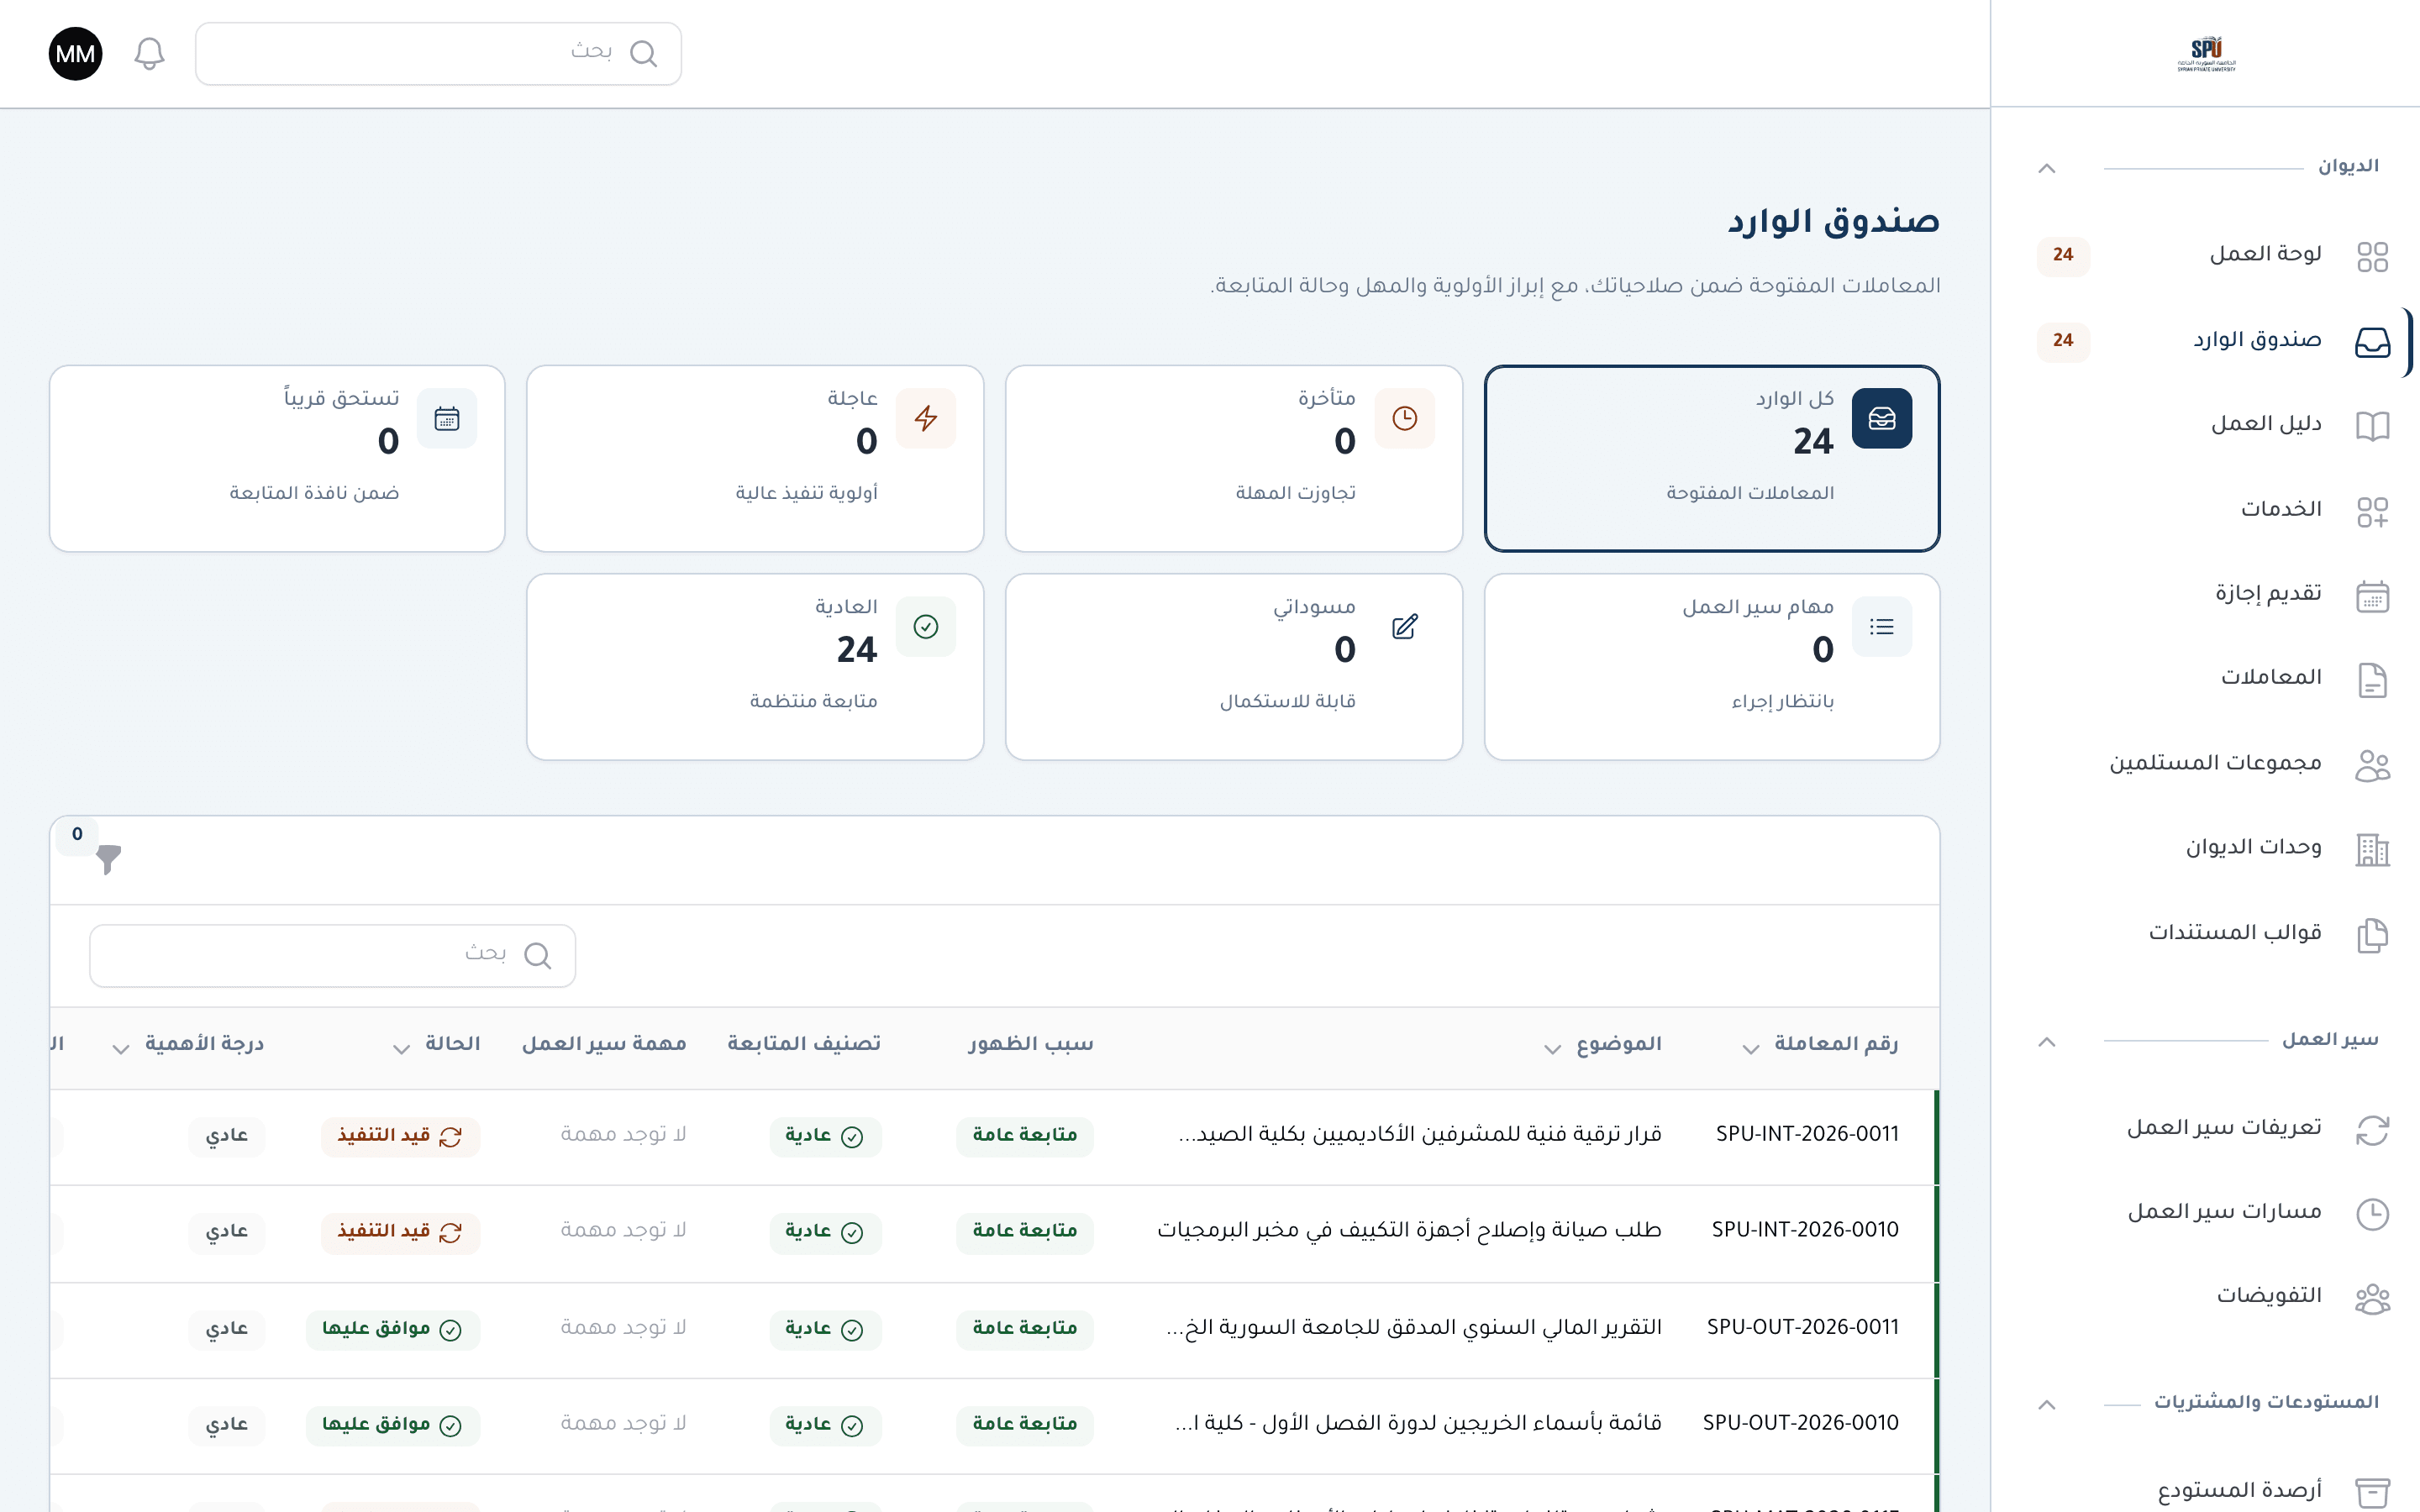
Task: Click the دليل العمل book icon
Action: (x=2372, y=426)
